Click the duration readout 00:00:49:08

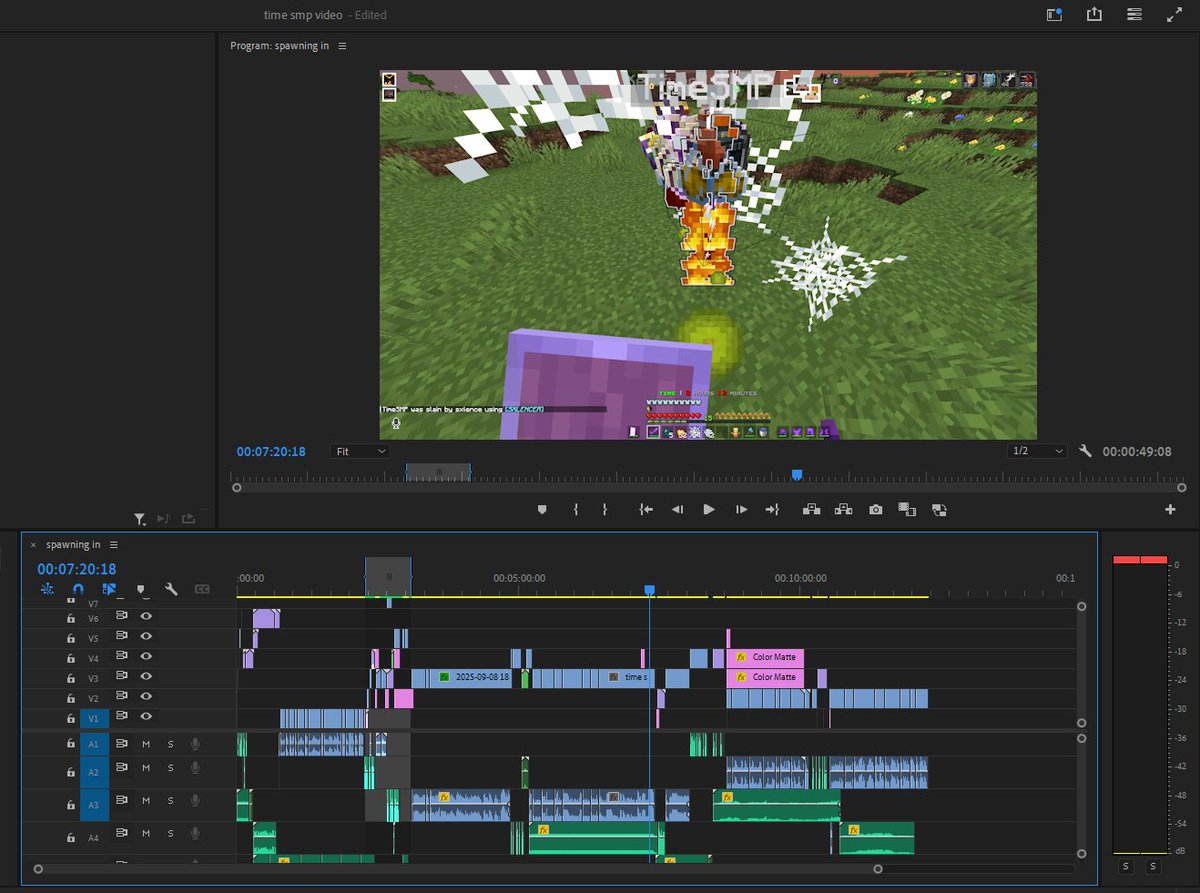click(x=1137, y=452)
